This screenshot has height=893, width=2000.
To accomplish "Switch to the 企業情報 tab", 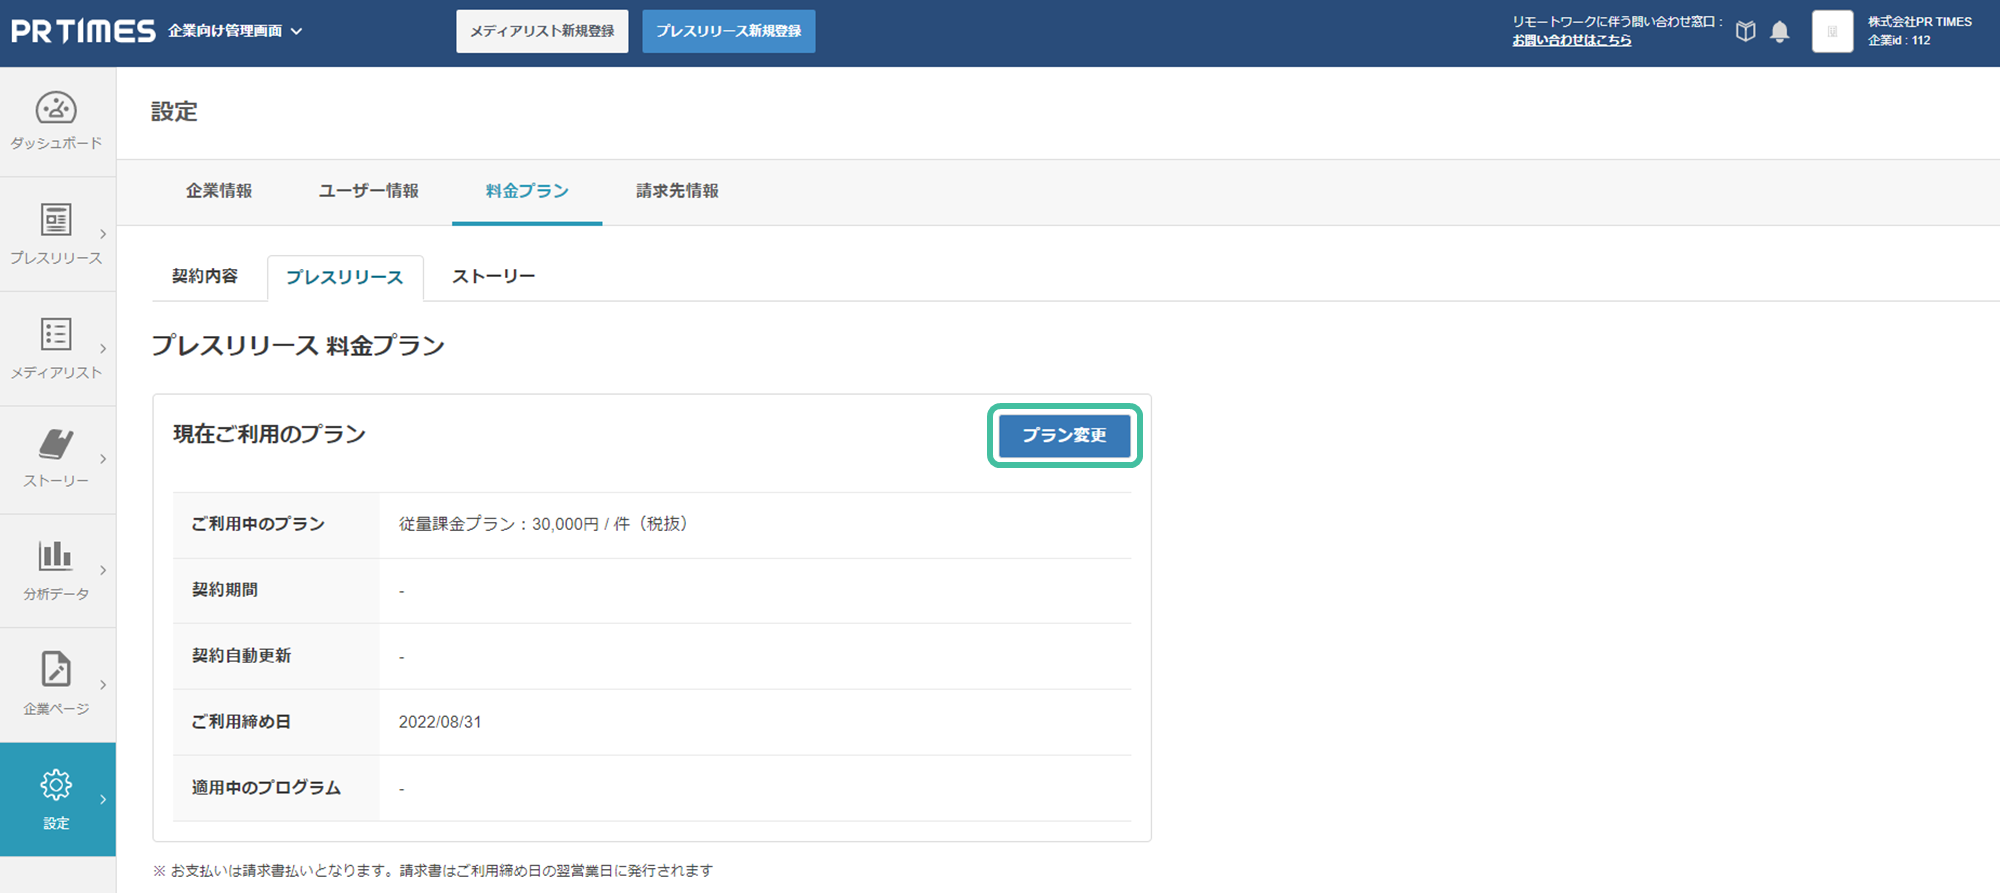I will 219,191.
